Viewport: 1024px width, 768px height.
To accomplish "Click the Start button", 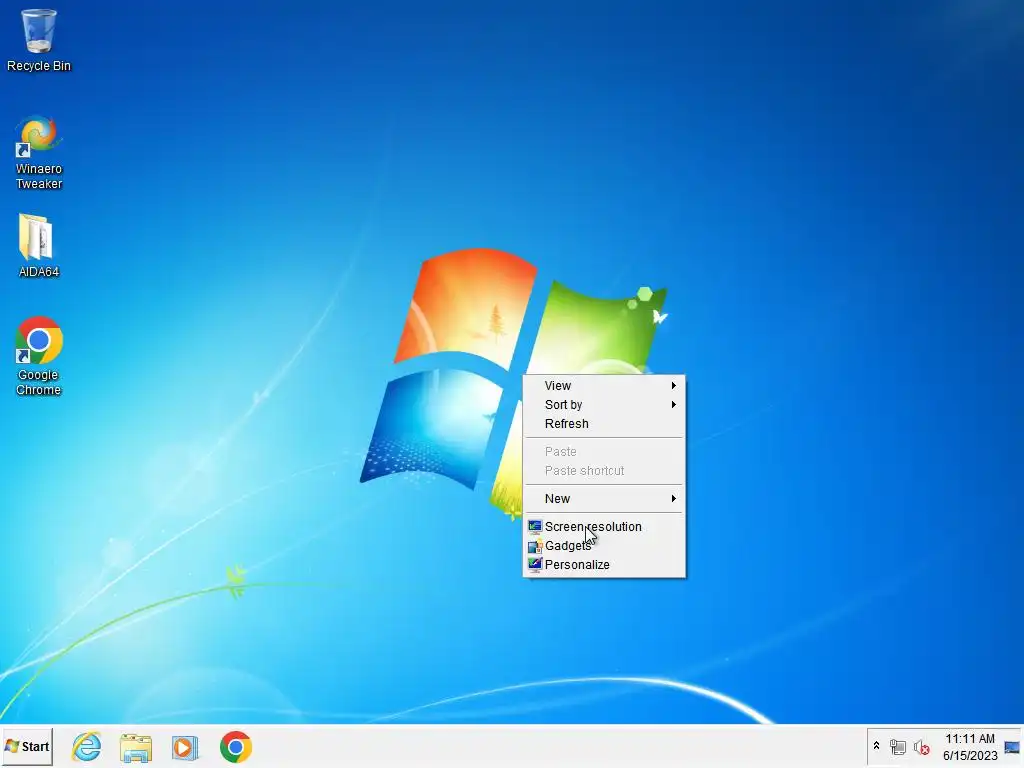I will tap(27, 746).
